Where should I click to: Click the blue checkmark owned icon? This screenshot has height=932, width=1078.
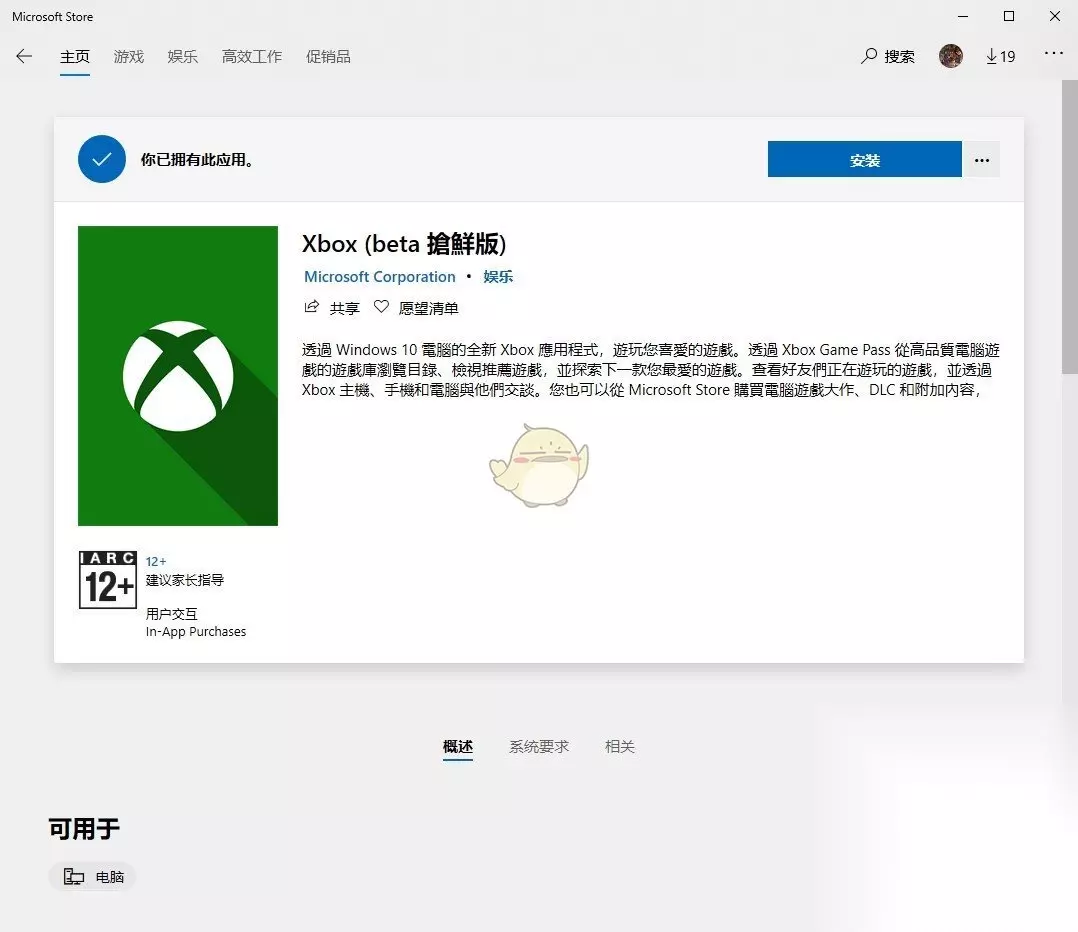102,159
